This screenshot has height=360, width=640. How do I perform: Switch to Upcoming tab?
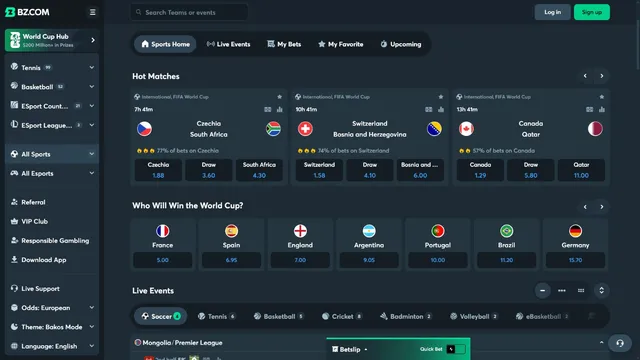pyautogui.click(x=401, y=44)
